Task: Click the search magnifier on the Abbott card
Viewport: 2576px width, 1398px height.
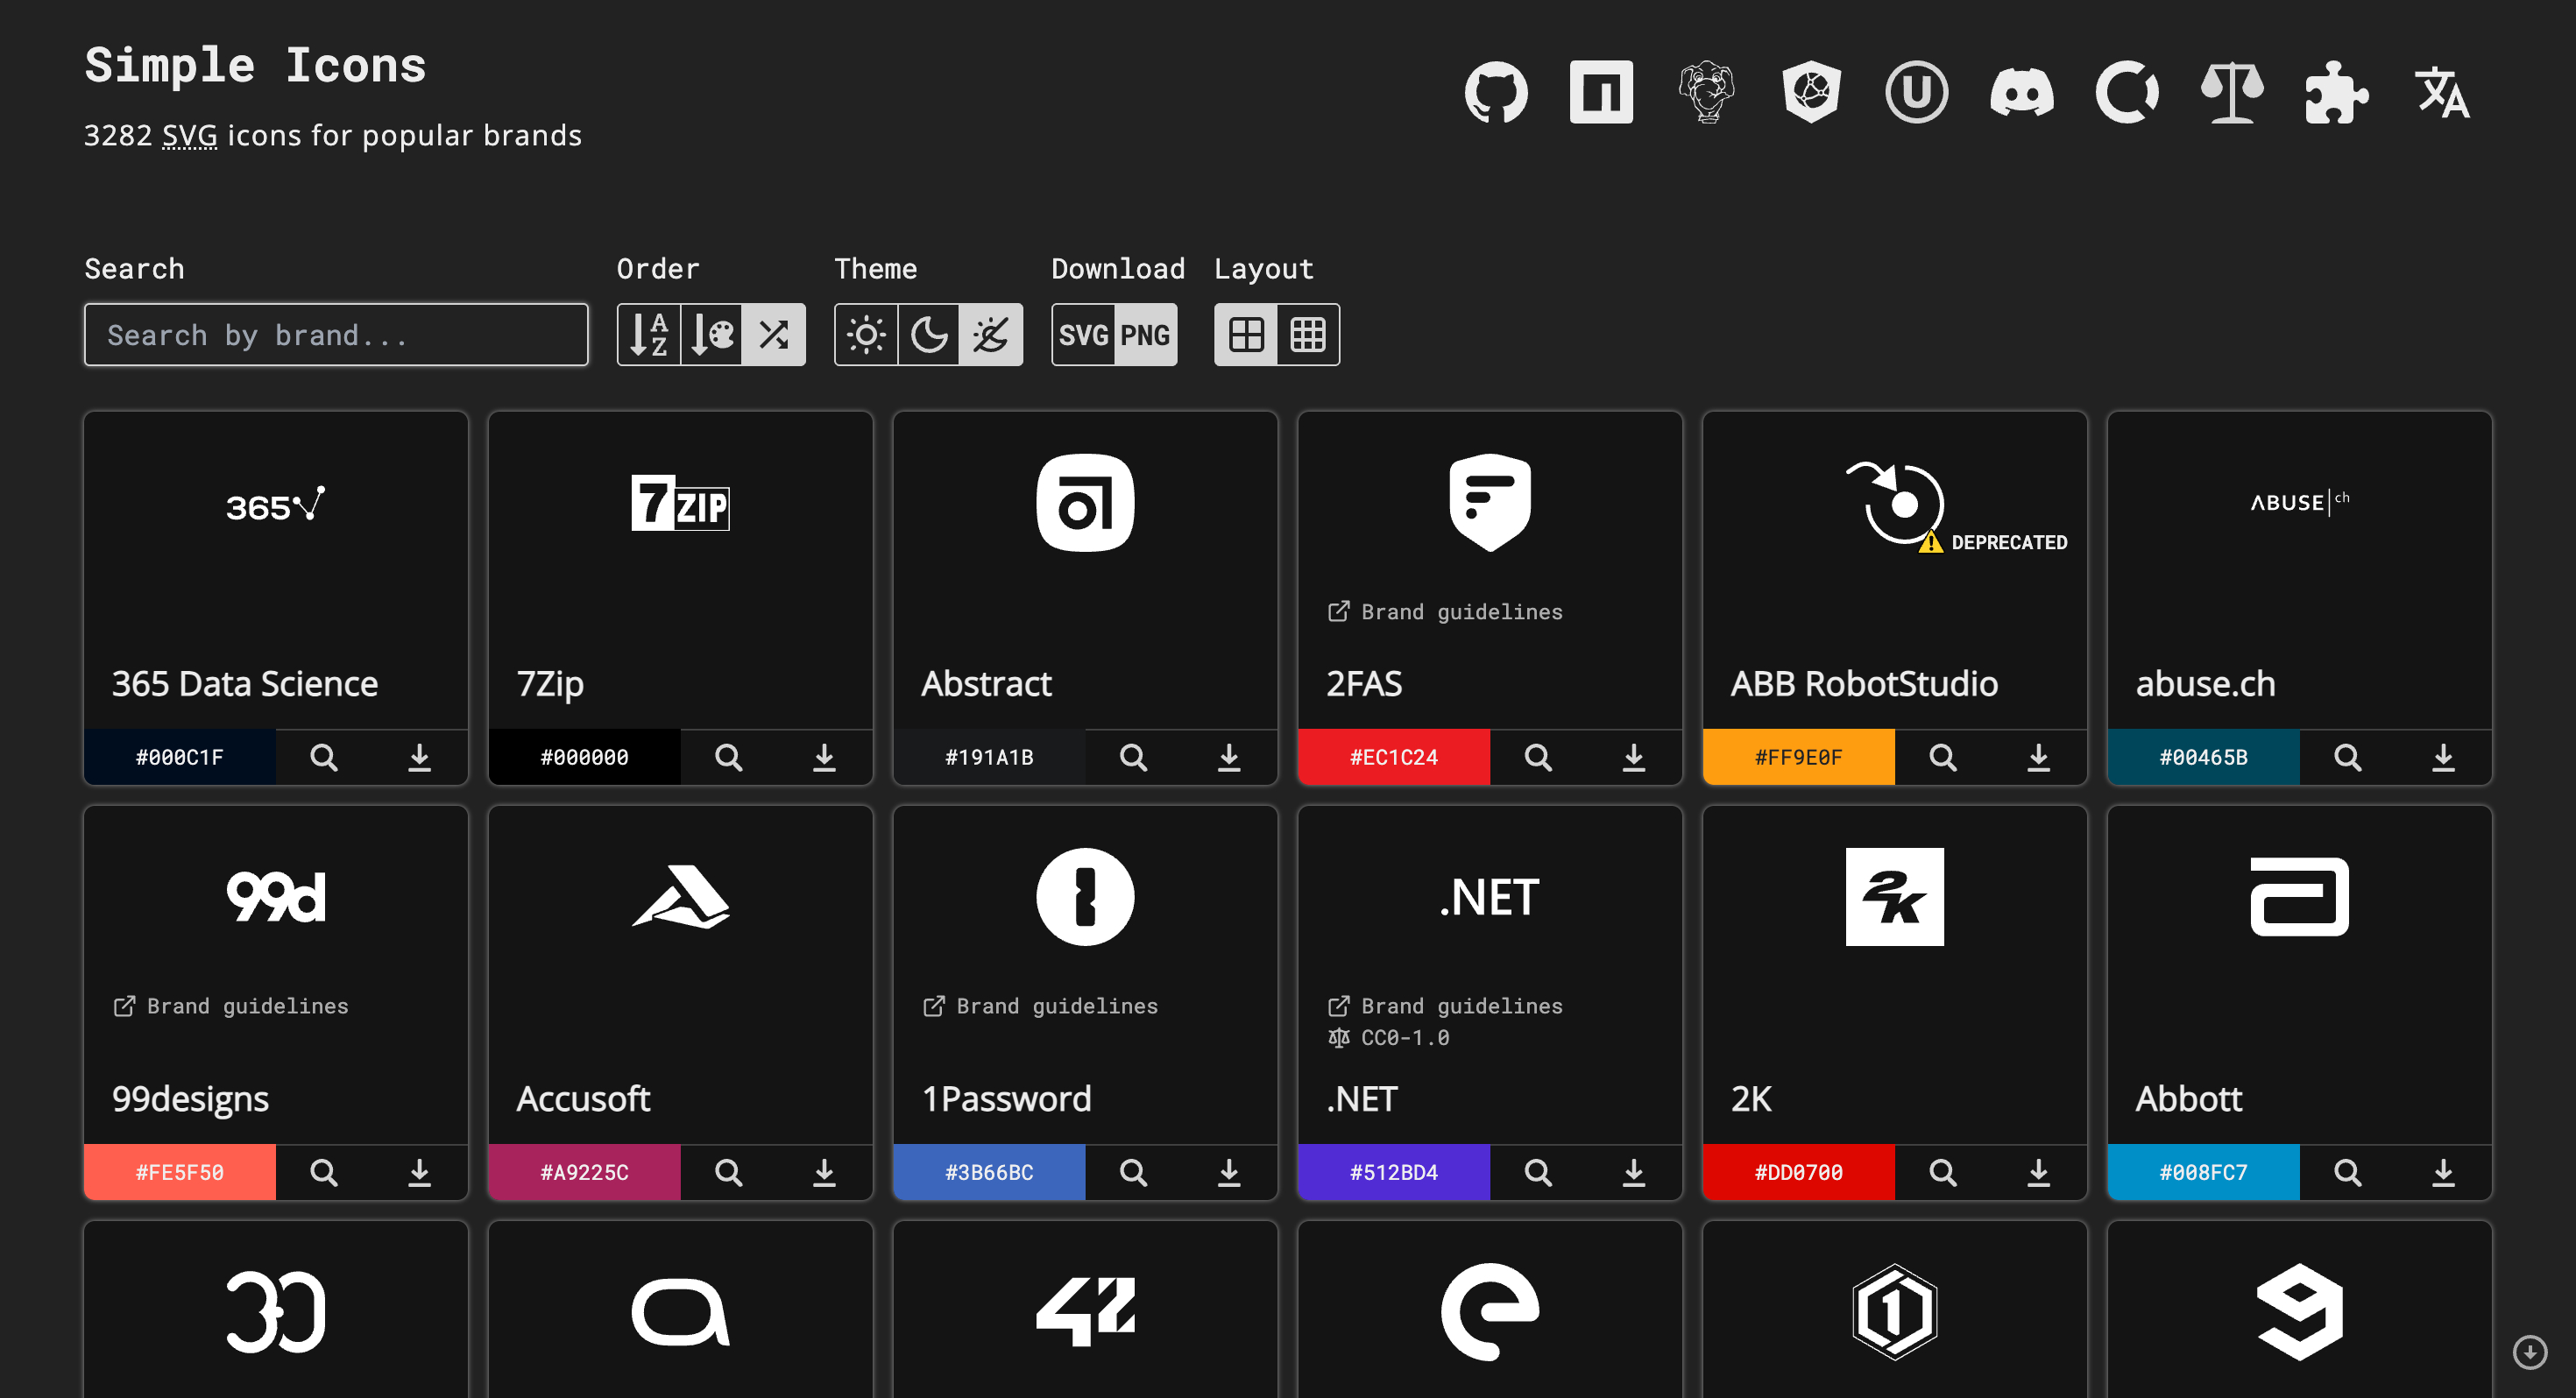Action: (x=2347, y=1172)
